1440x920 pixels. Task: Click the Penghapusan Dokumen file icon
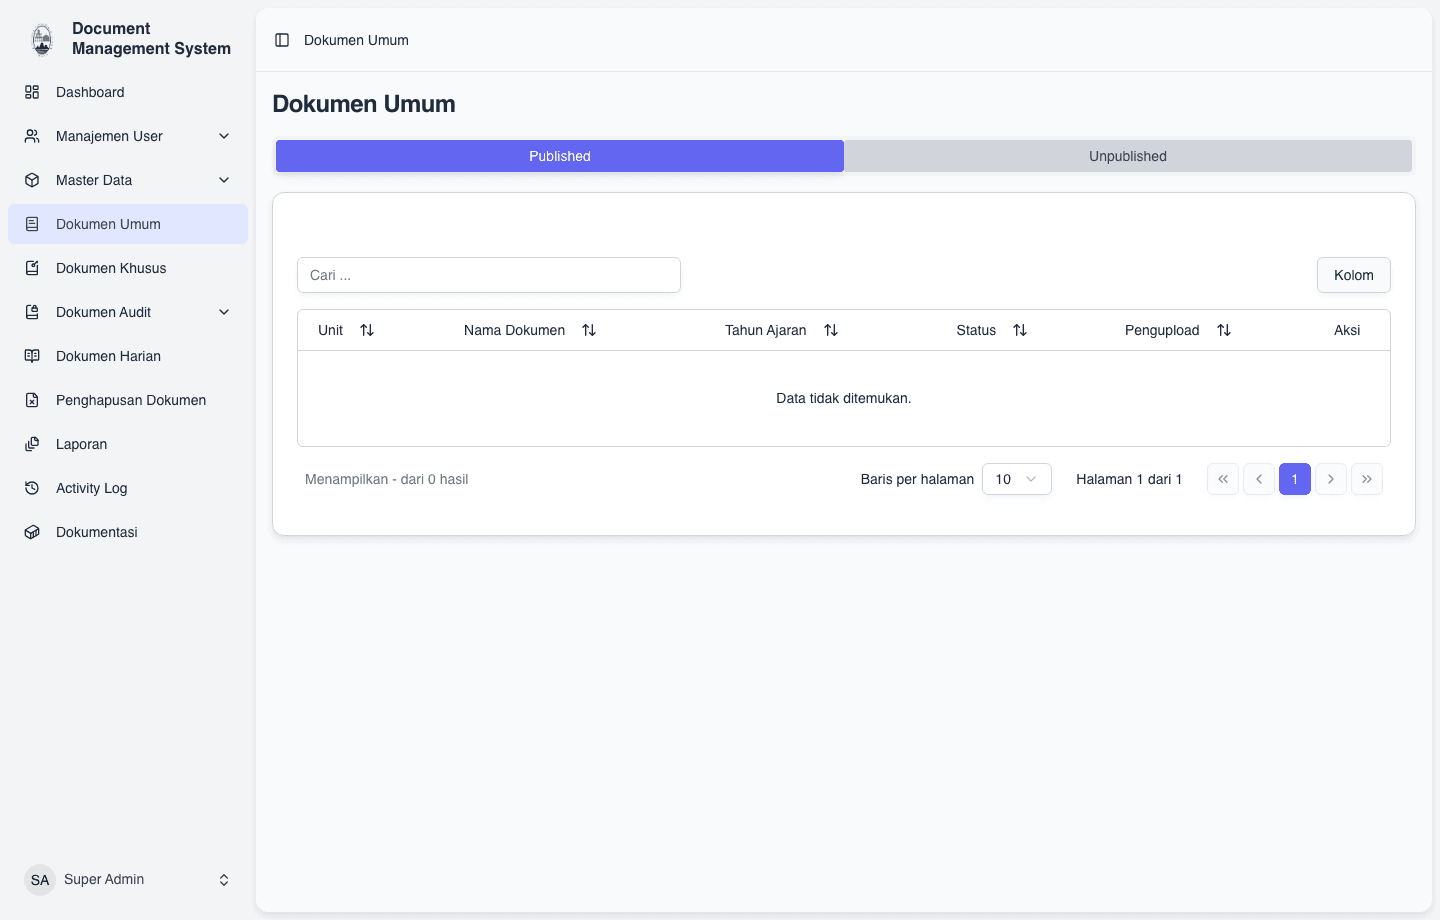32,400
